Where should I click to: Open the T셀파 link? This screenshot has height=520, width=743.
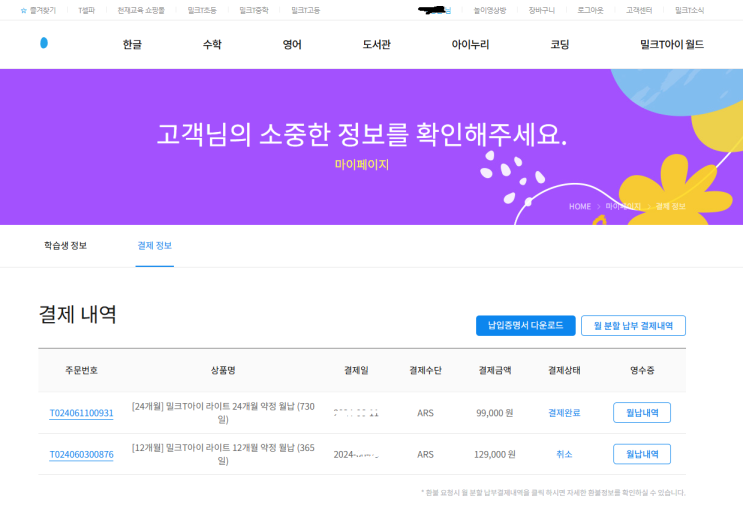[x=87, y=10]
